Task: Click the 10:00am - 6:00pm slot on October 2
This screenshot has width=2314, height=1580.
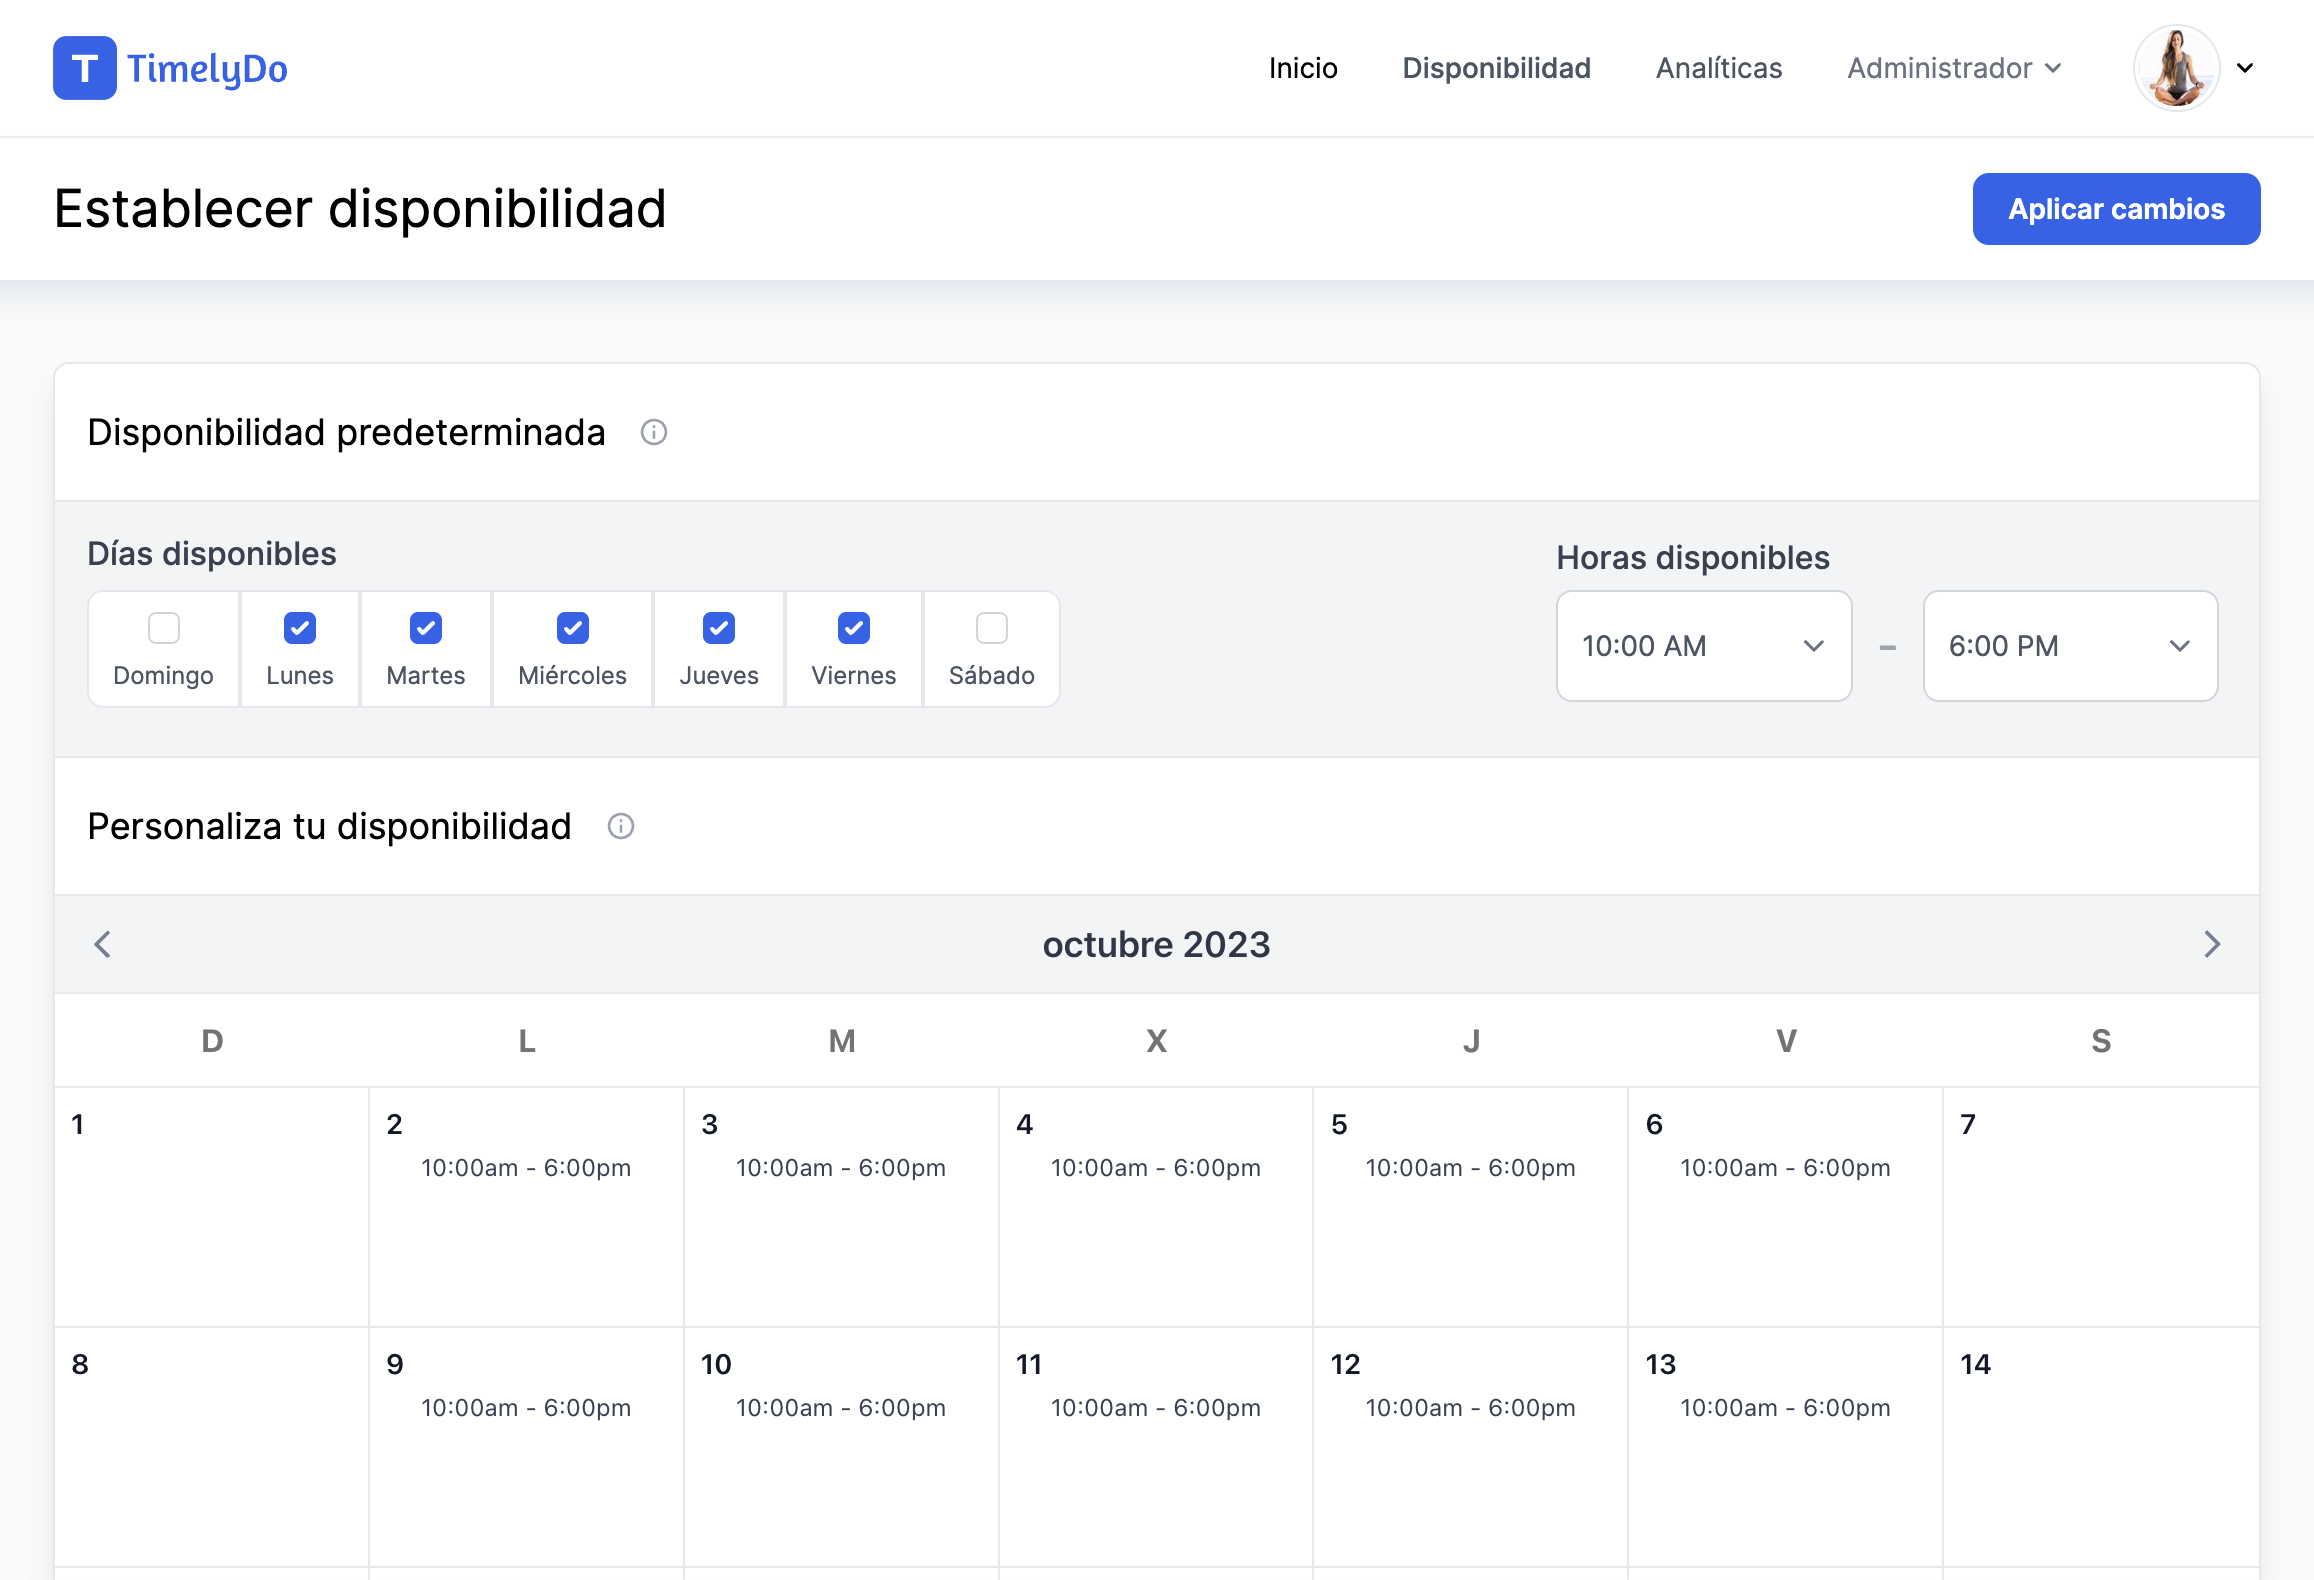Action: [526, 1168]
